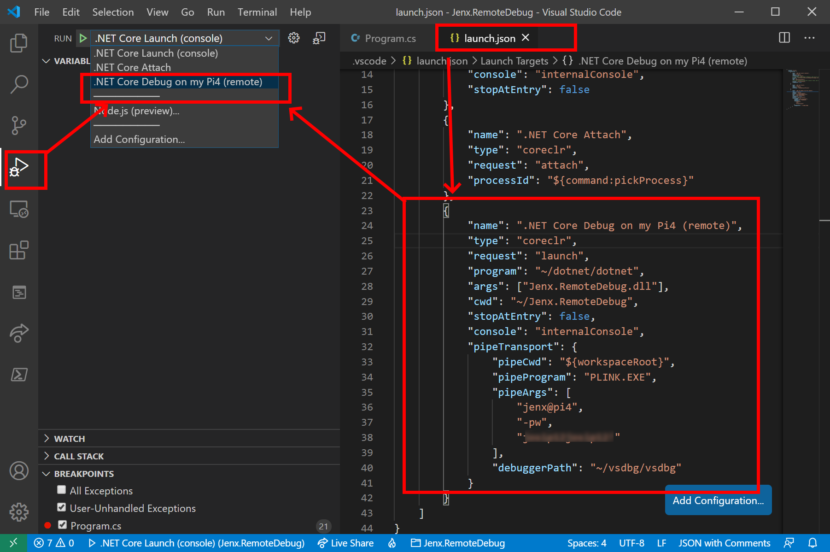Close the launch.json tab
Viewport: 830px width, 552px height.
pyautogui.click(x=526, y=38)
